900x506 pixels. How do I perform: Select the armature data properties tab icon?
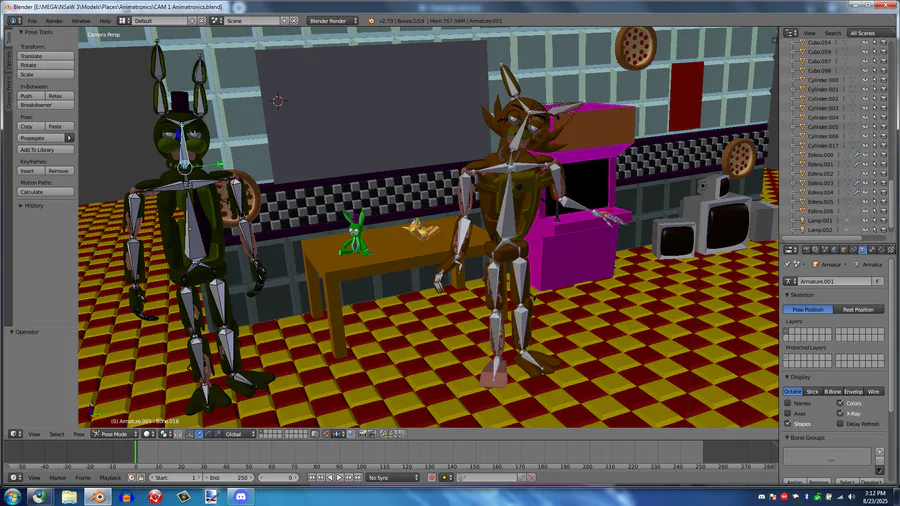[x=862, y=250]
